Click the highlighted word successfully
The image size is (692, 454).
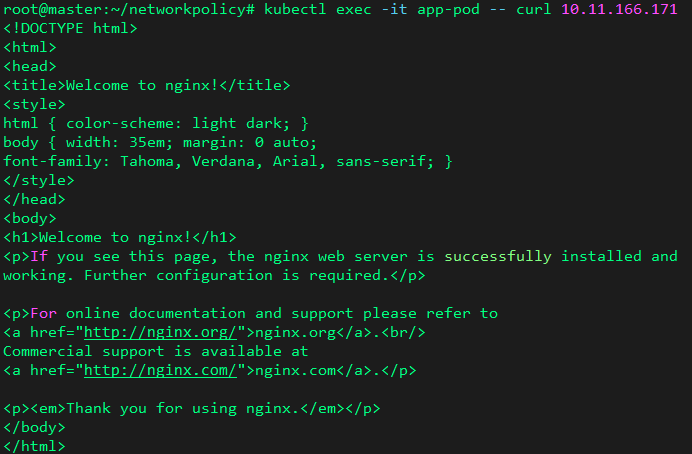[x=498, y=256]
